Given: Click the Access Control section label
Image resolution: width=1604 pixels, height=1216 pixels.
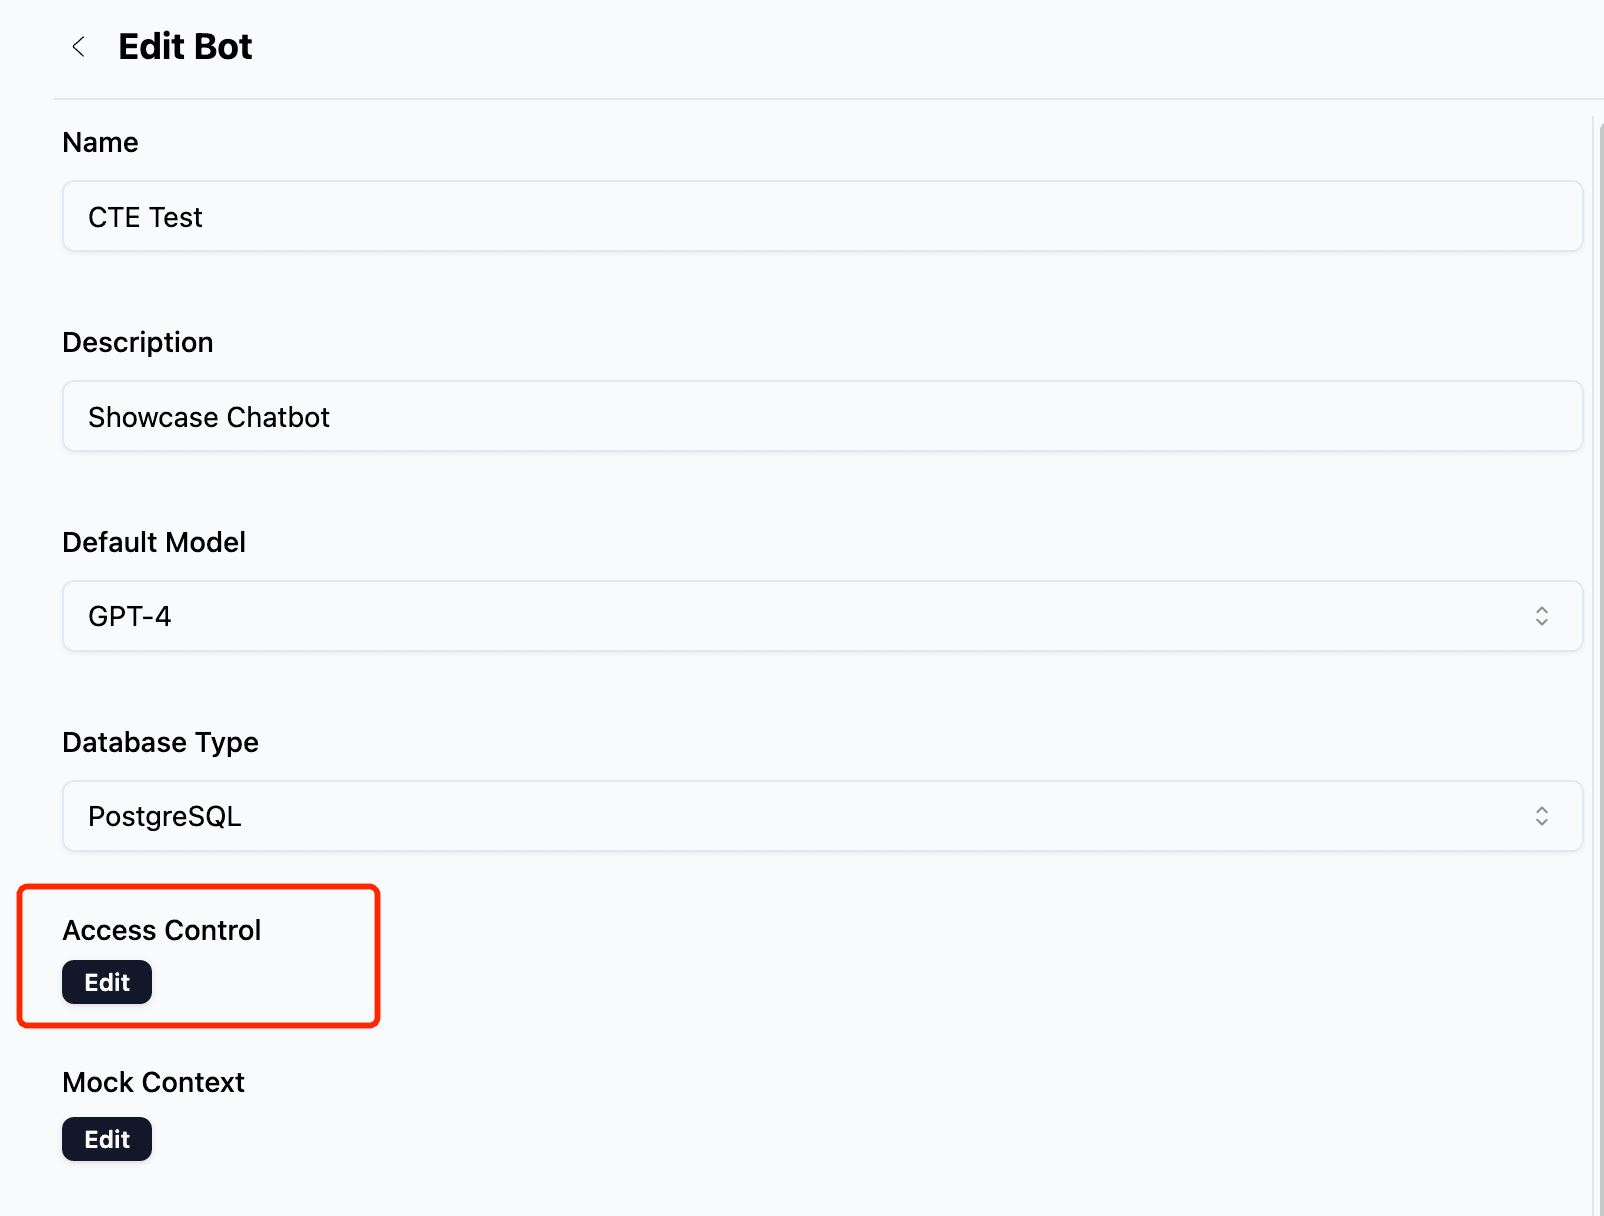Looking at the screenshot, I should (162, 931).
